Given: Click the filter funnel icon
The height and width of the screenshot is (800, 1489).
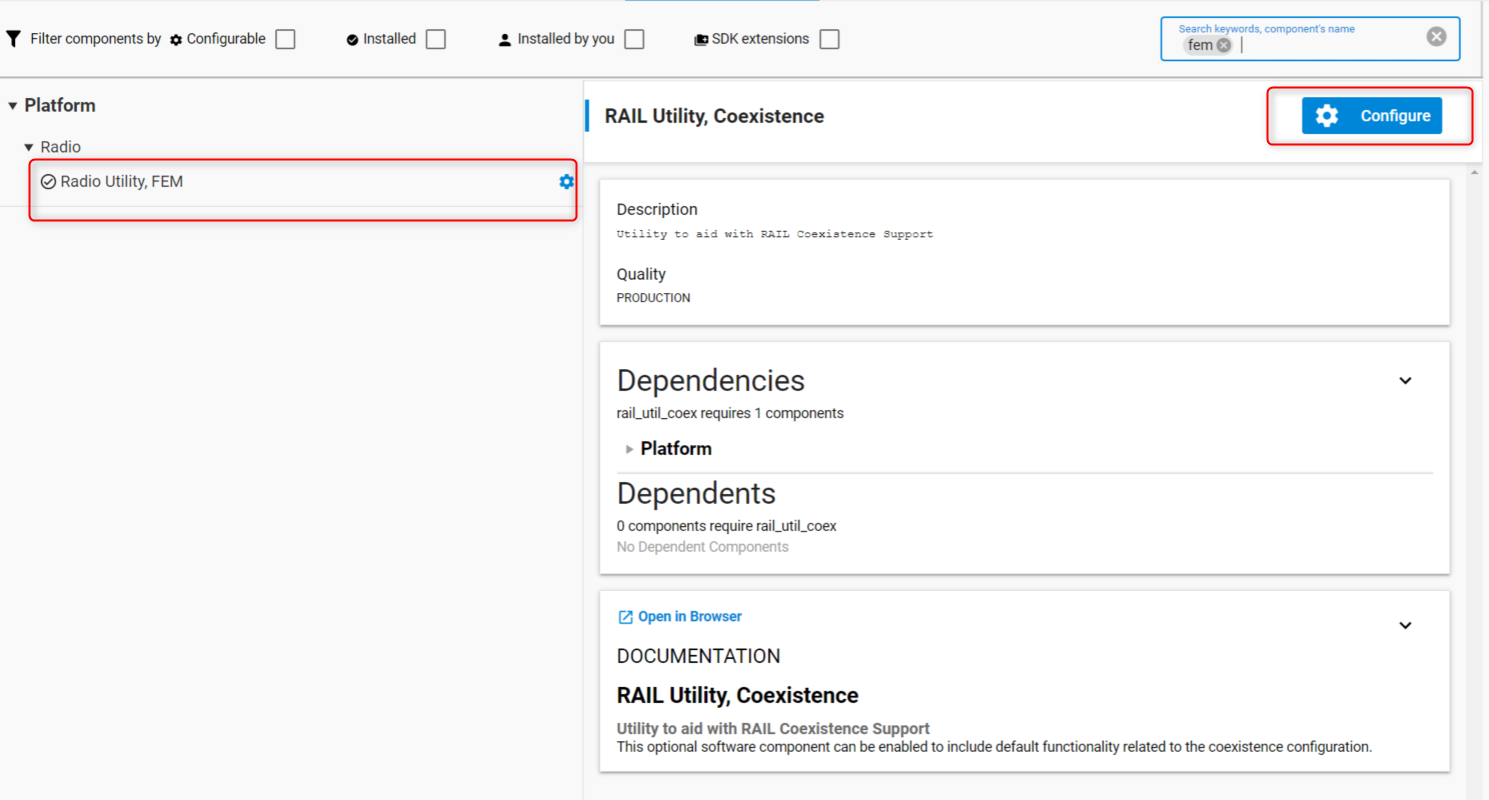Looking at the screenshot, I should click(13, 39).
